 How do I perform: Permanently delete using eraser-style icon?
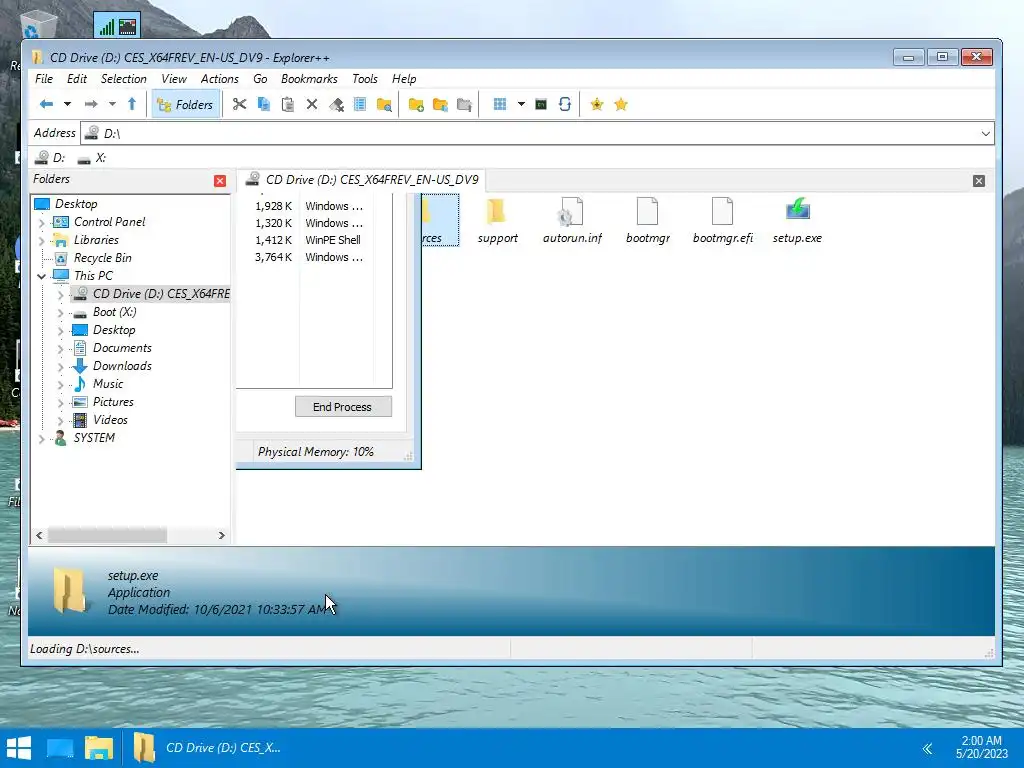[x=336, y=104]
